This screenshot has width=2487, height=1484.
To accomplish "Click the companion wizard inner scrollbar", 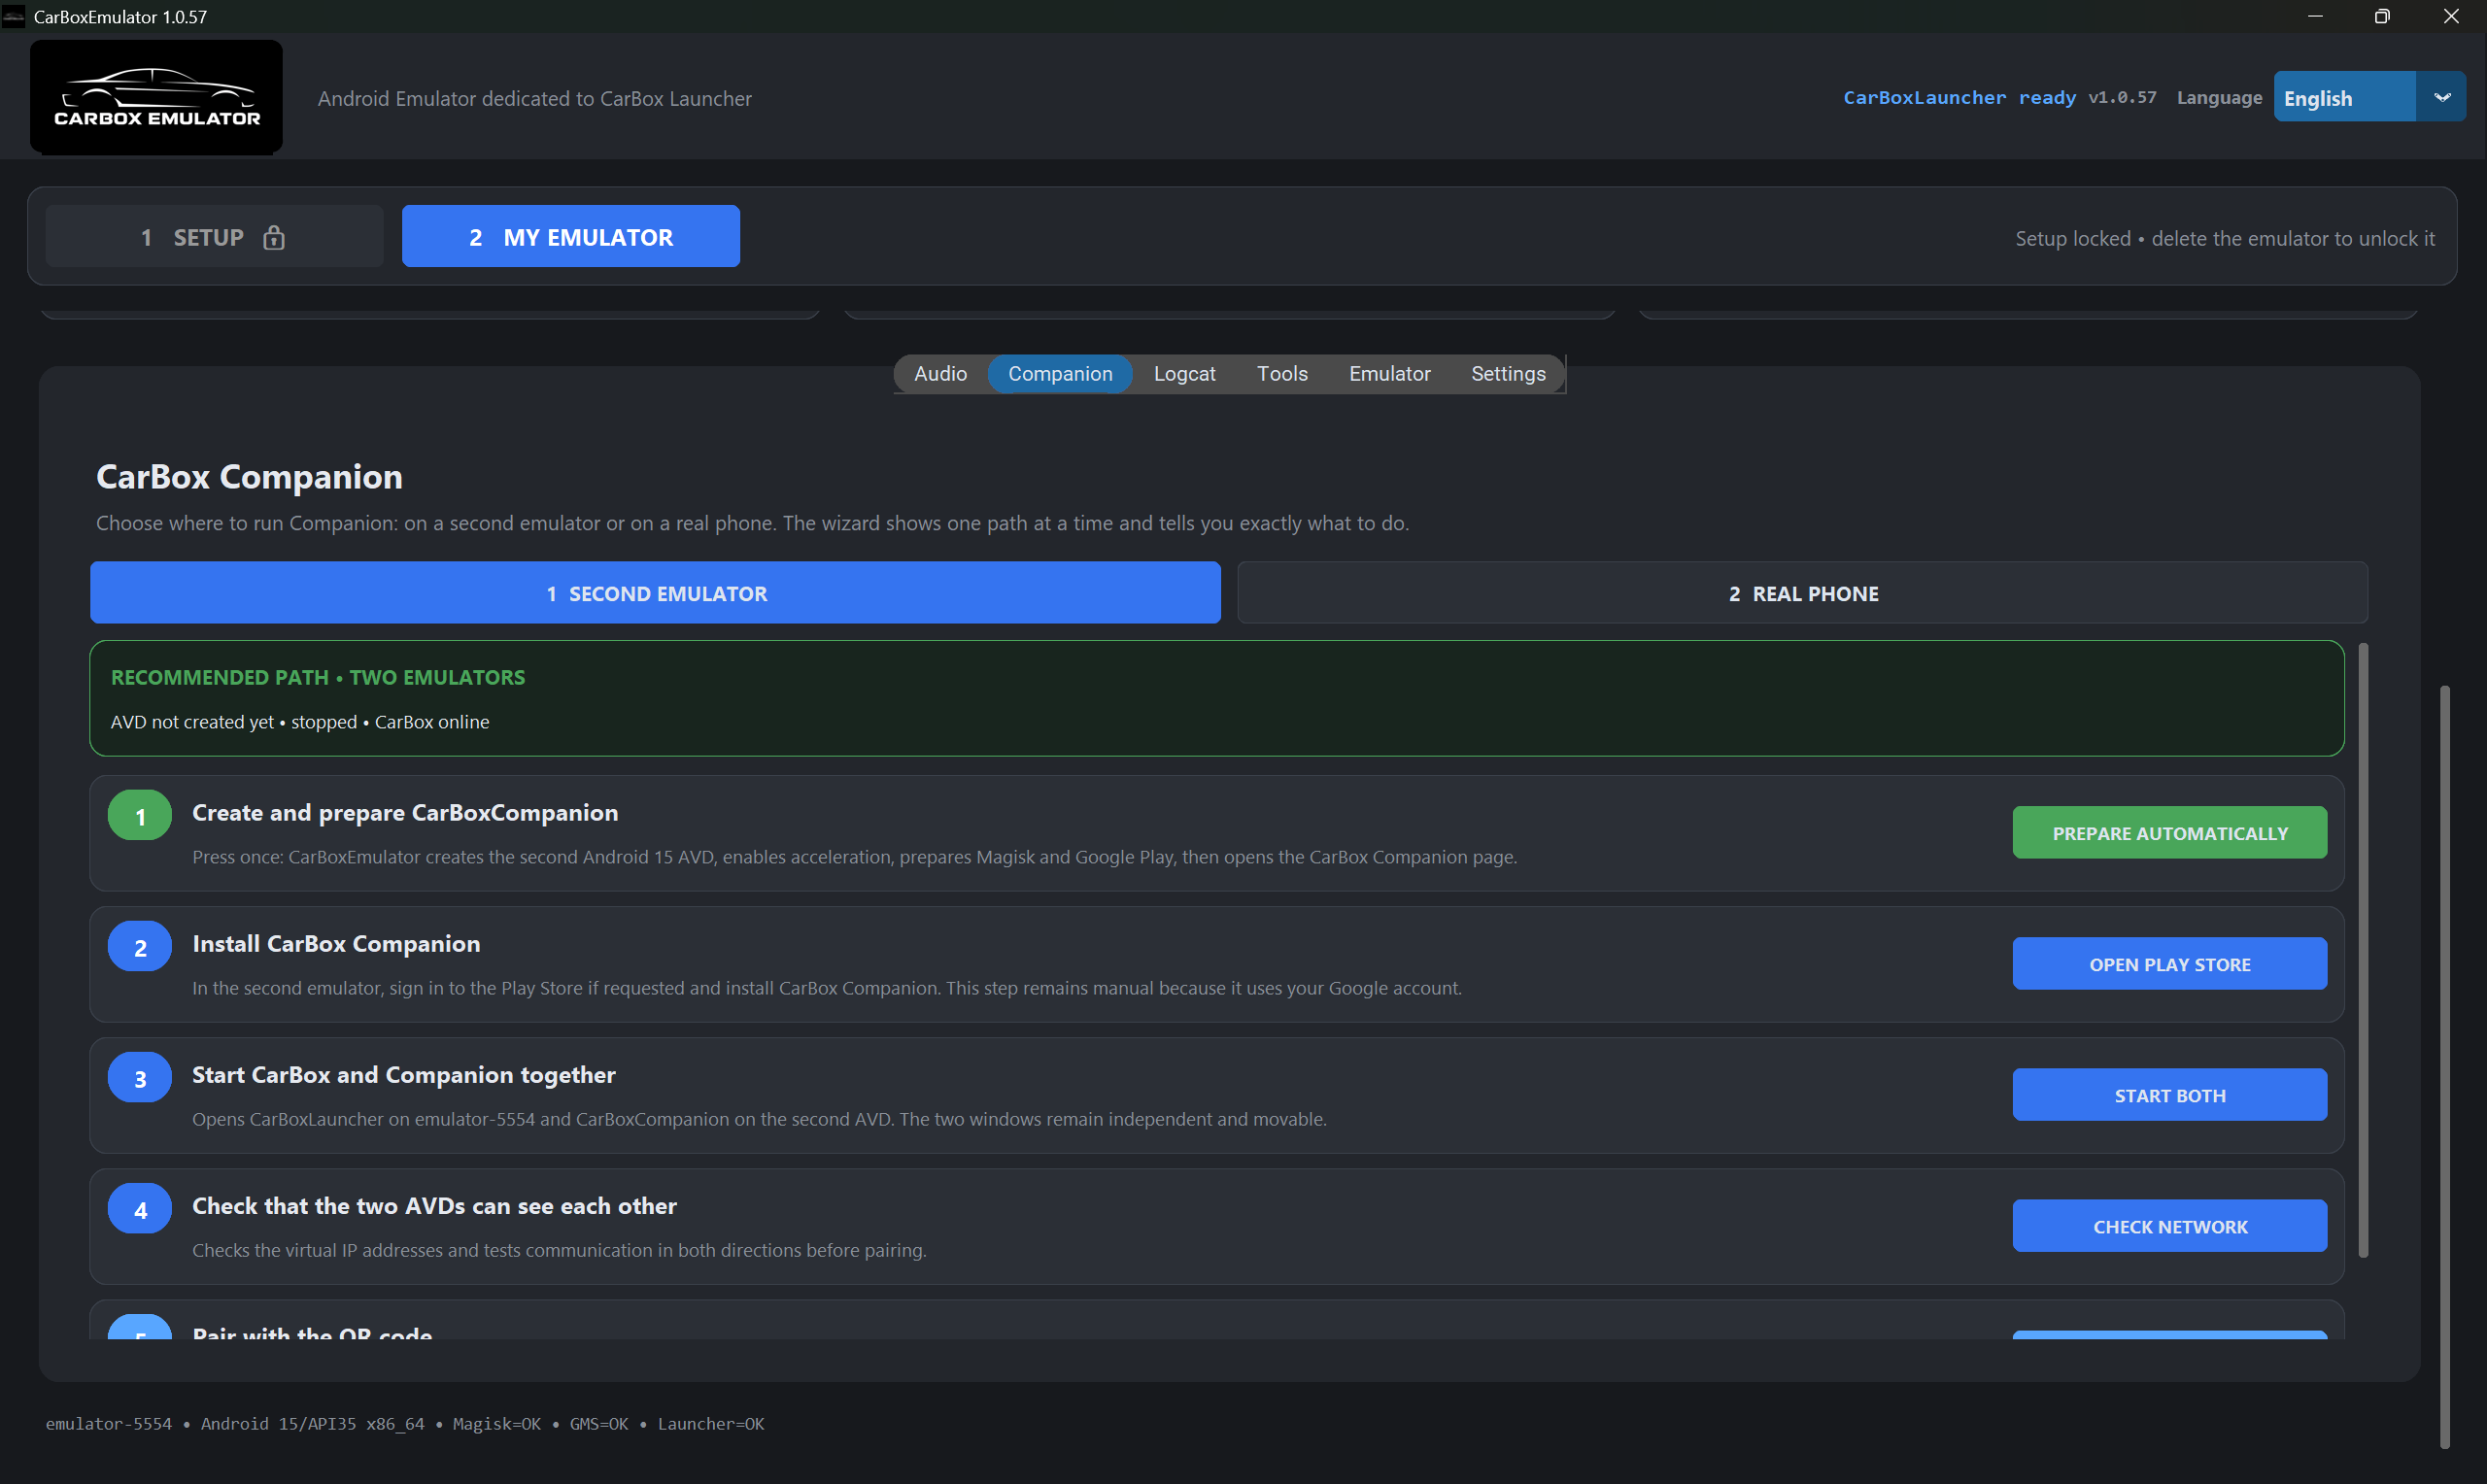I will (2363, 950).
